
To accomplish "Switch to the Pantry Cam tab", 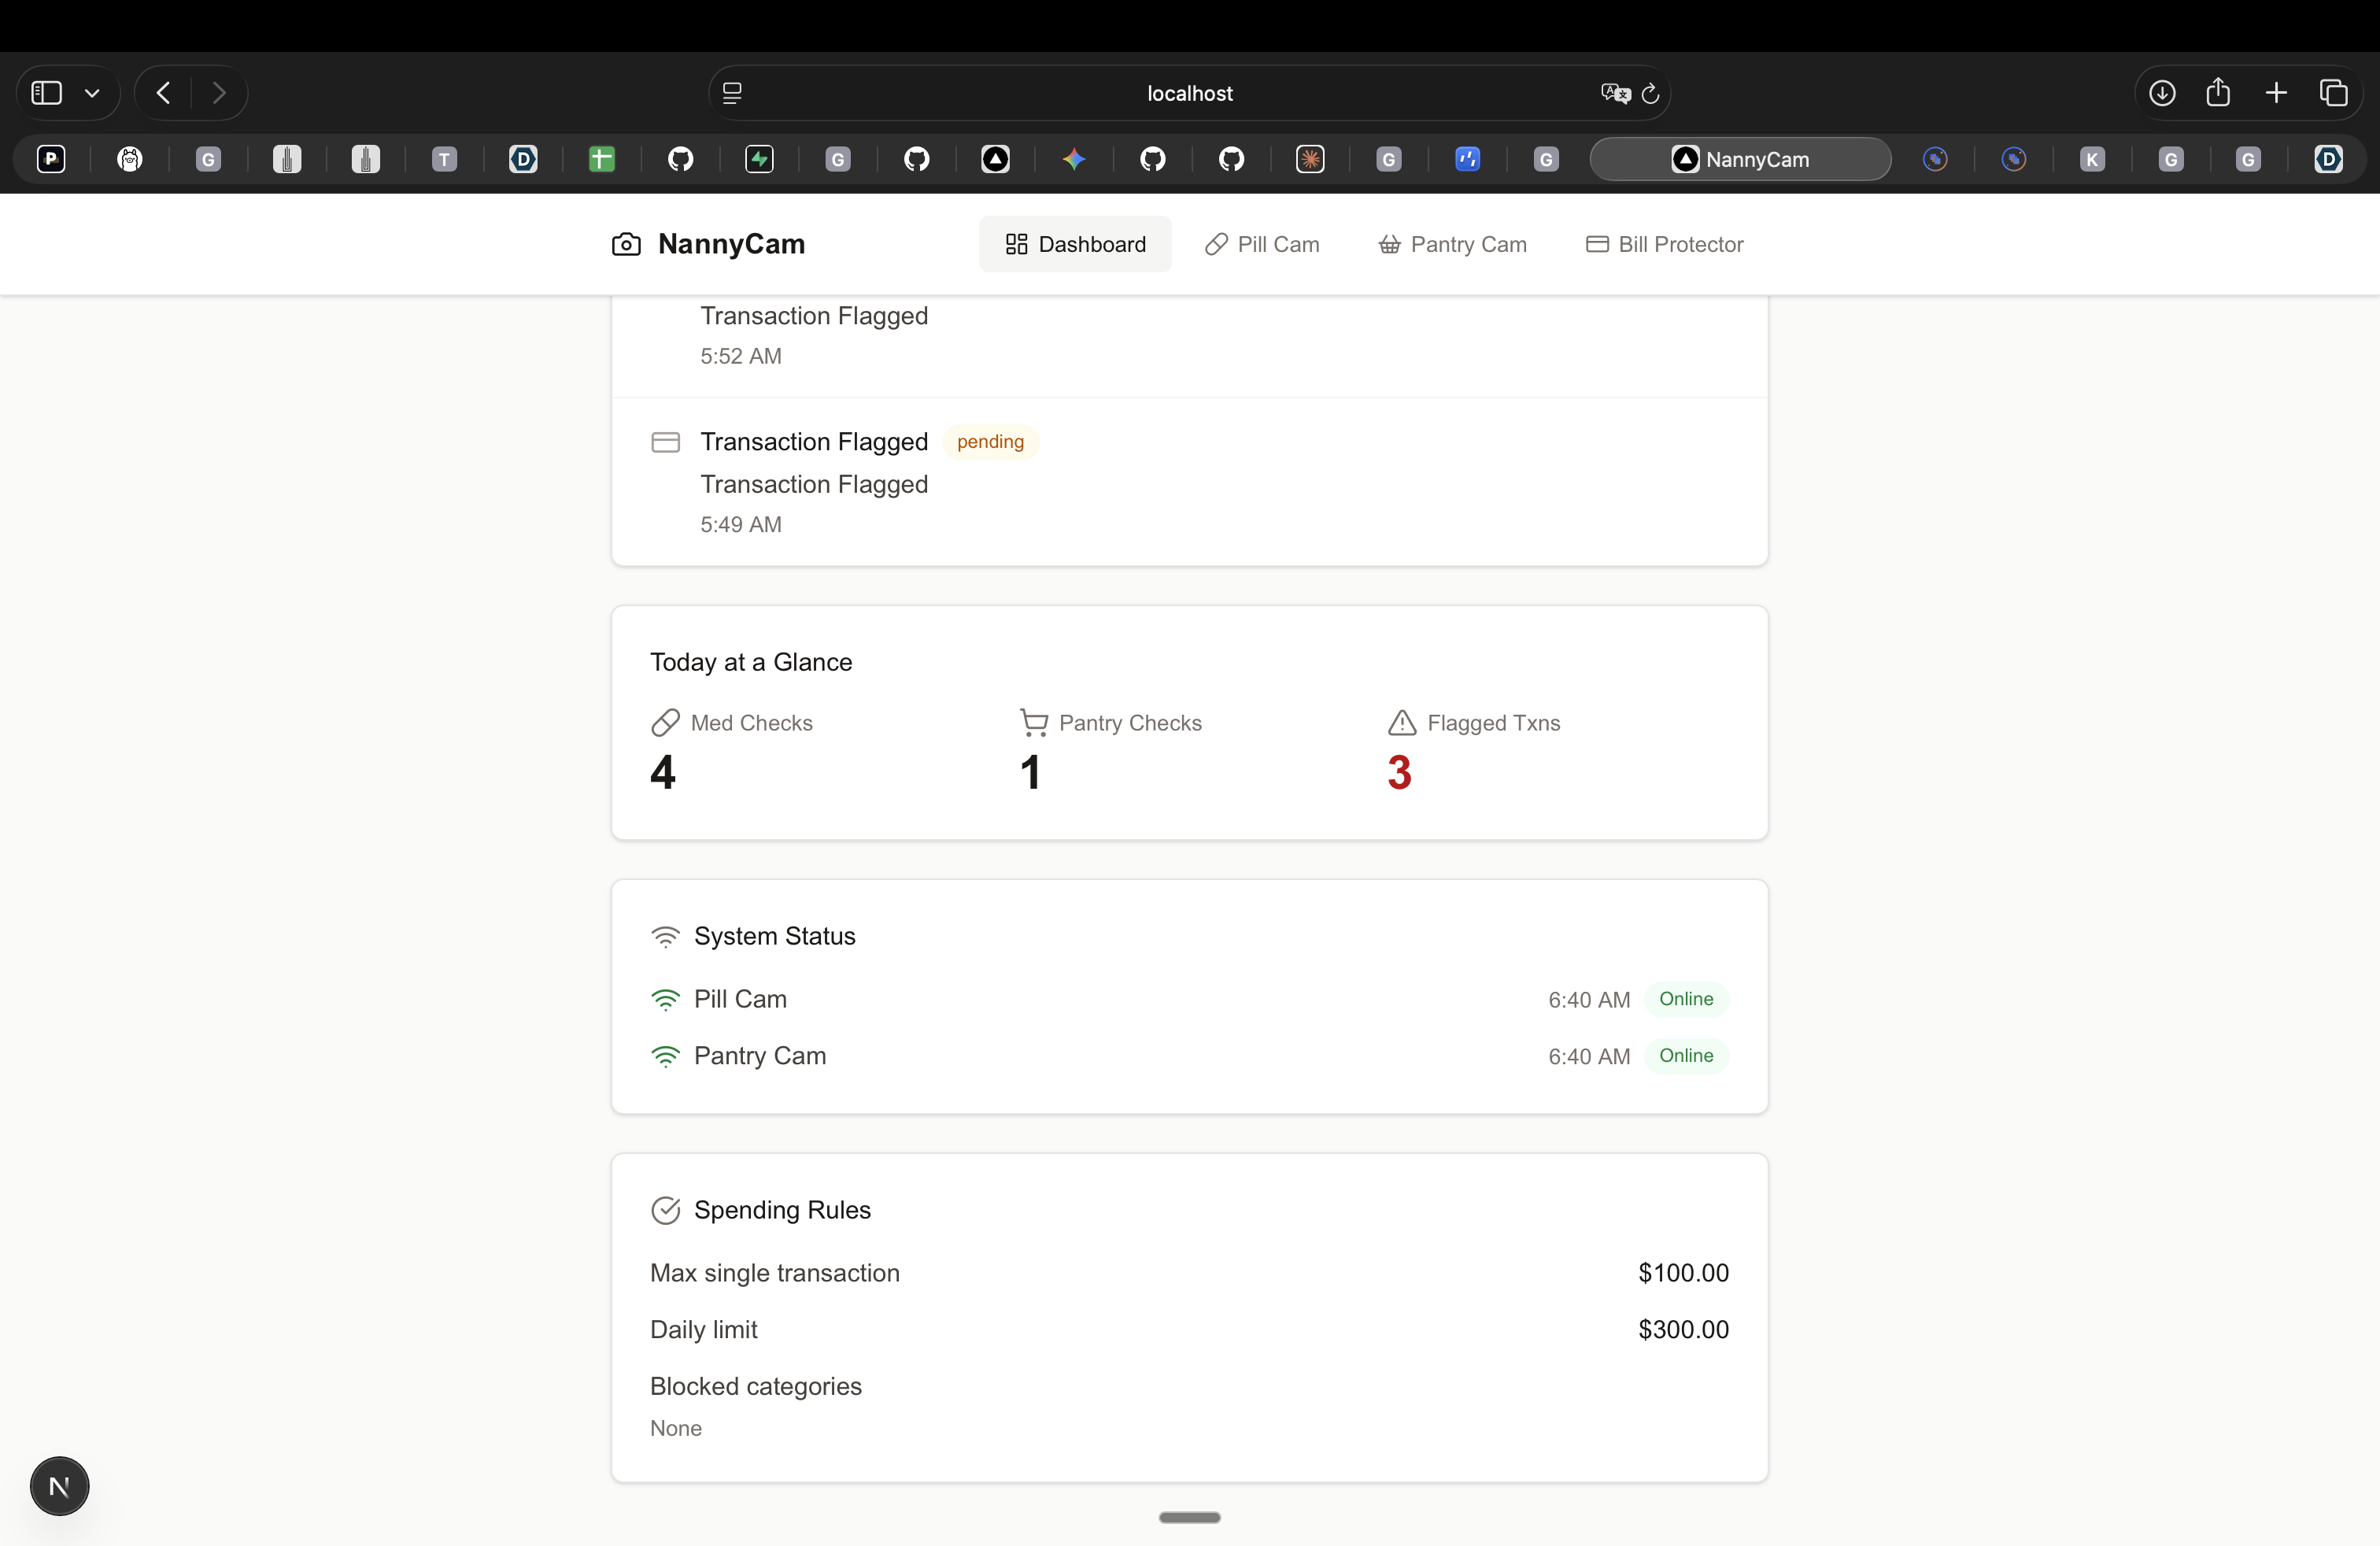I will 1452,244.
